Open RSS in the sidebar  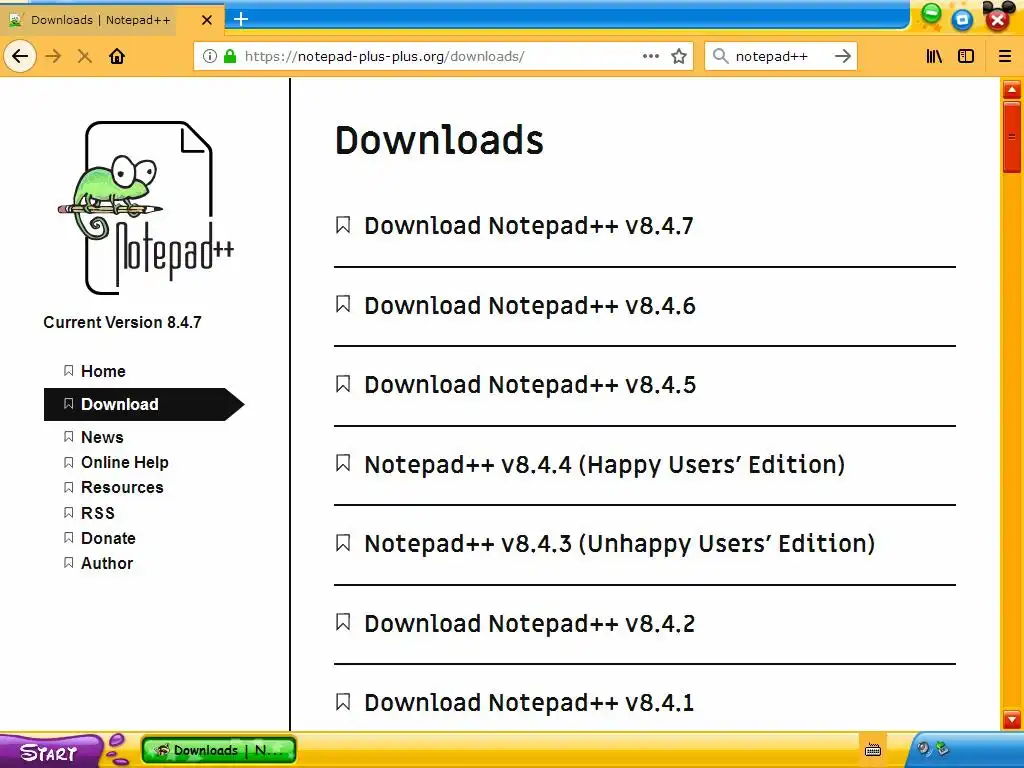coord(98,513)
